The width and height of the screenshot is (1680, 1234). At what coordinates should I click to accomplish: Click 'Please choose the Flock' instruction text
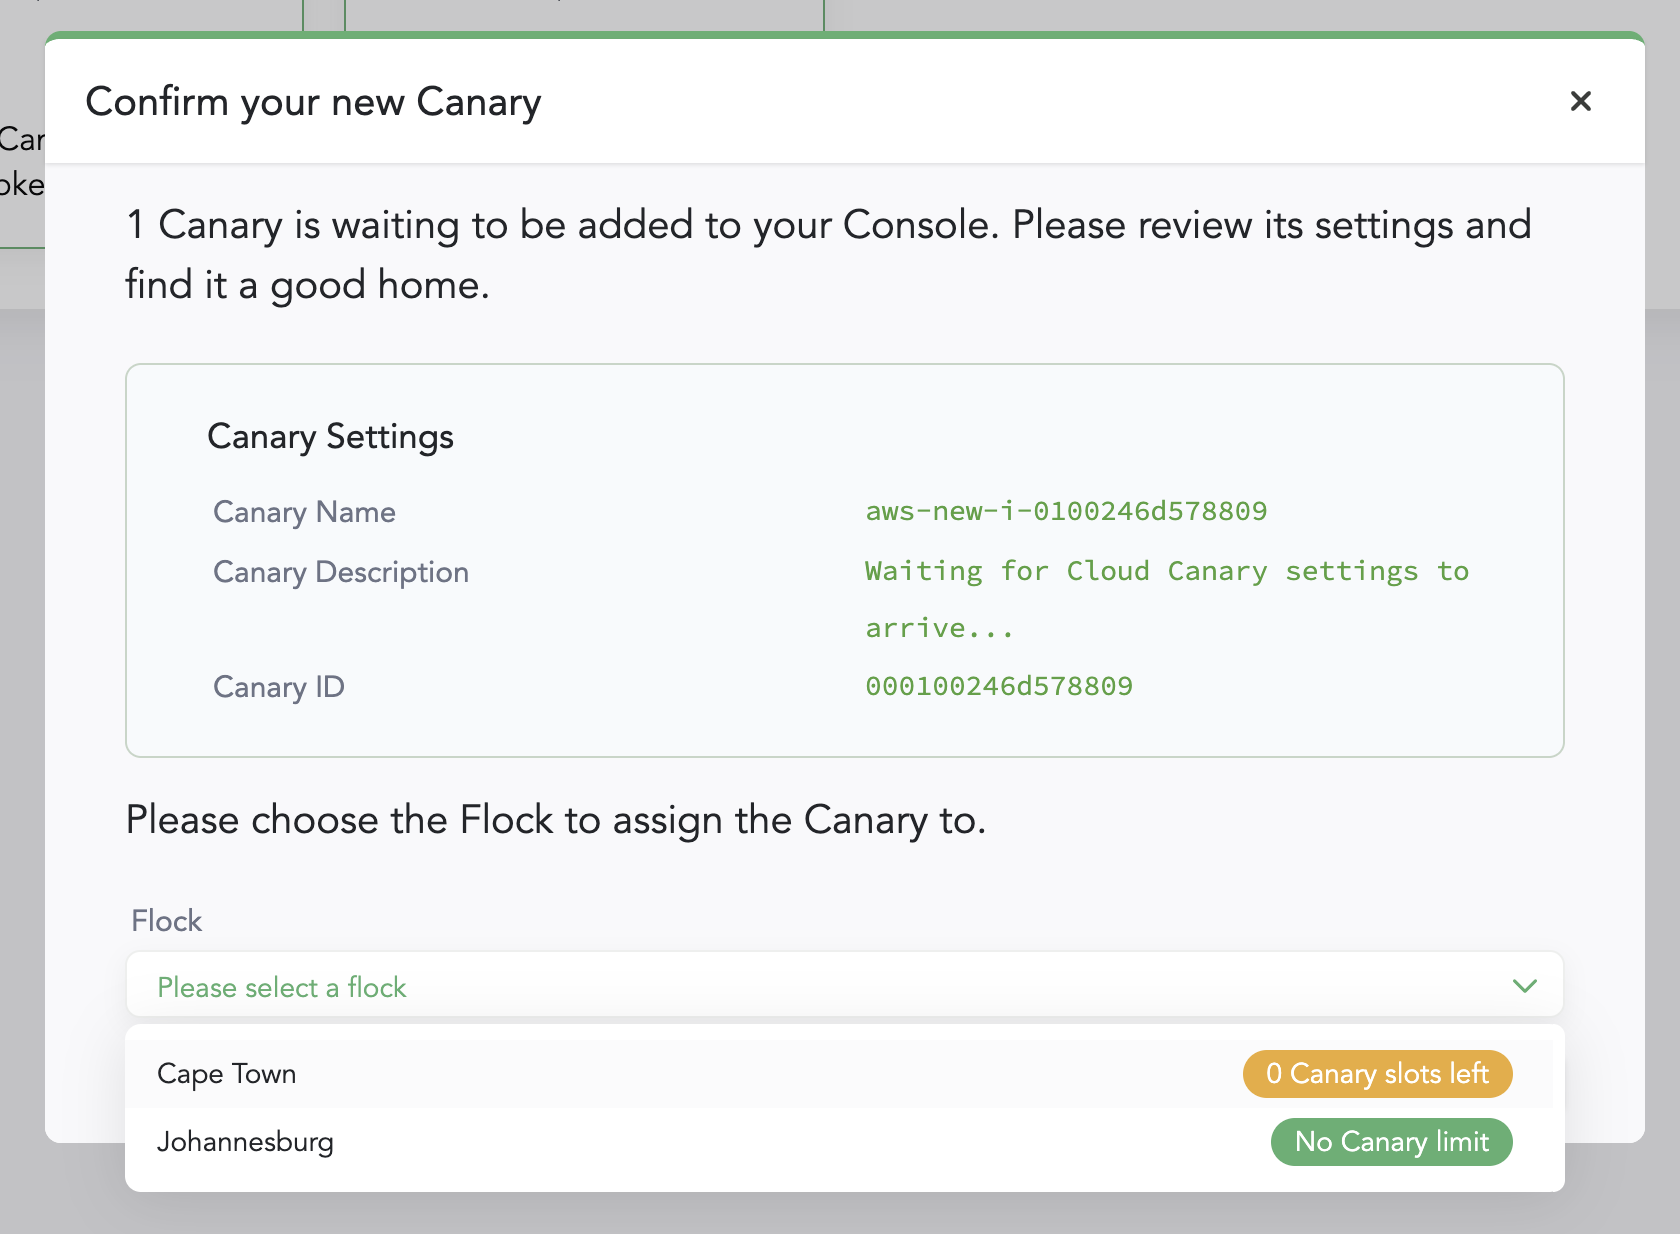[555, 820]
